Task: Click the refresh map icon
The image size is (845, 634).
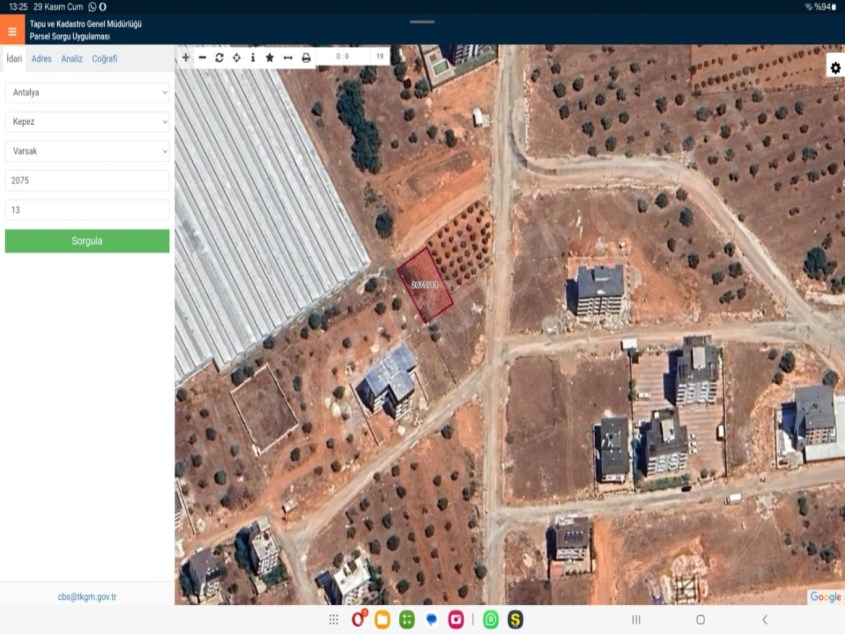Action: 219,58
